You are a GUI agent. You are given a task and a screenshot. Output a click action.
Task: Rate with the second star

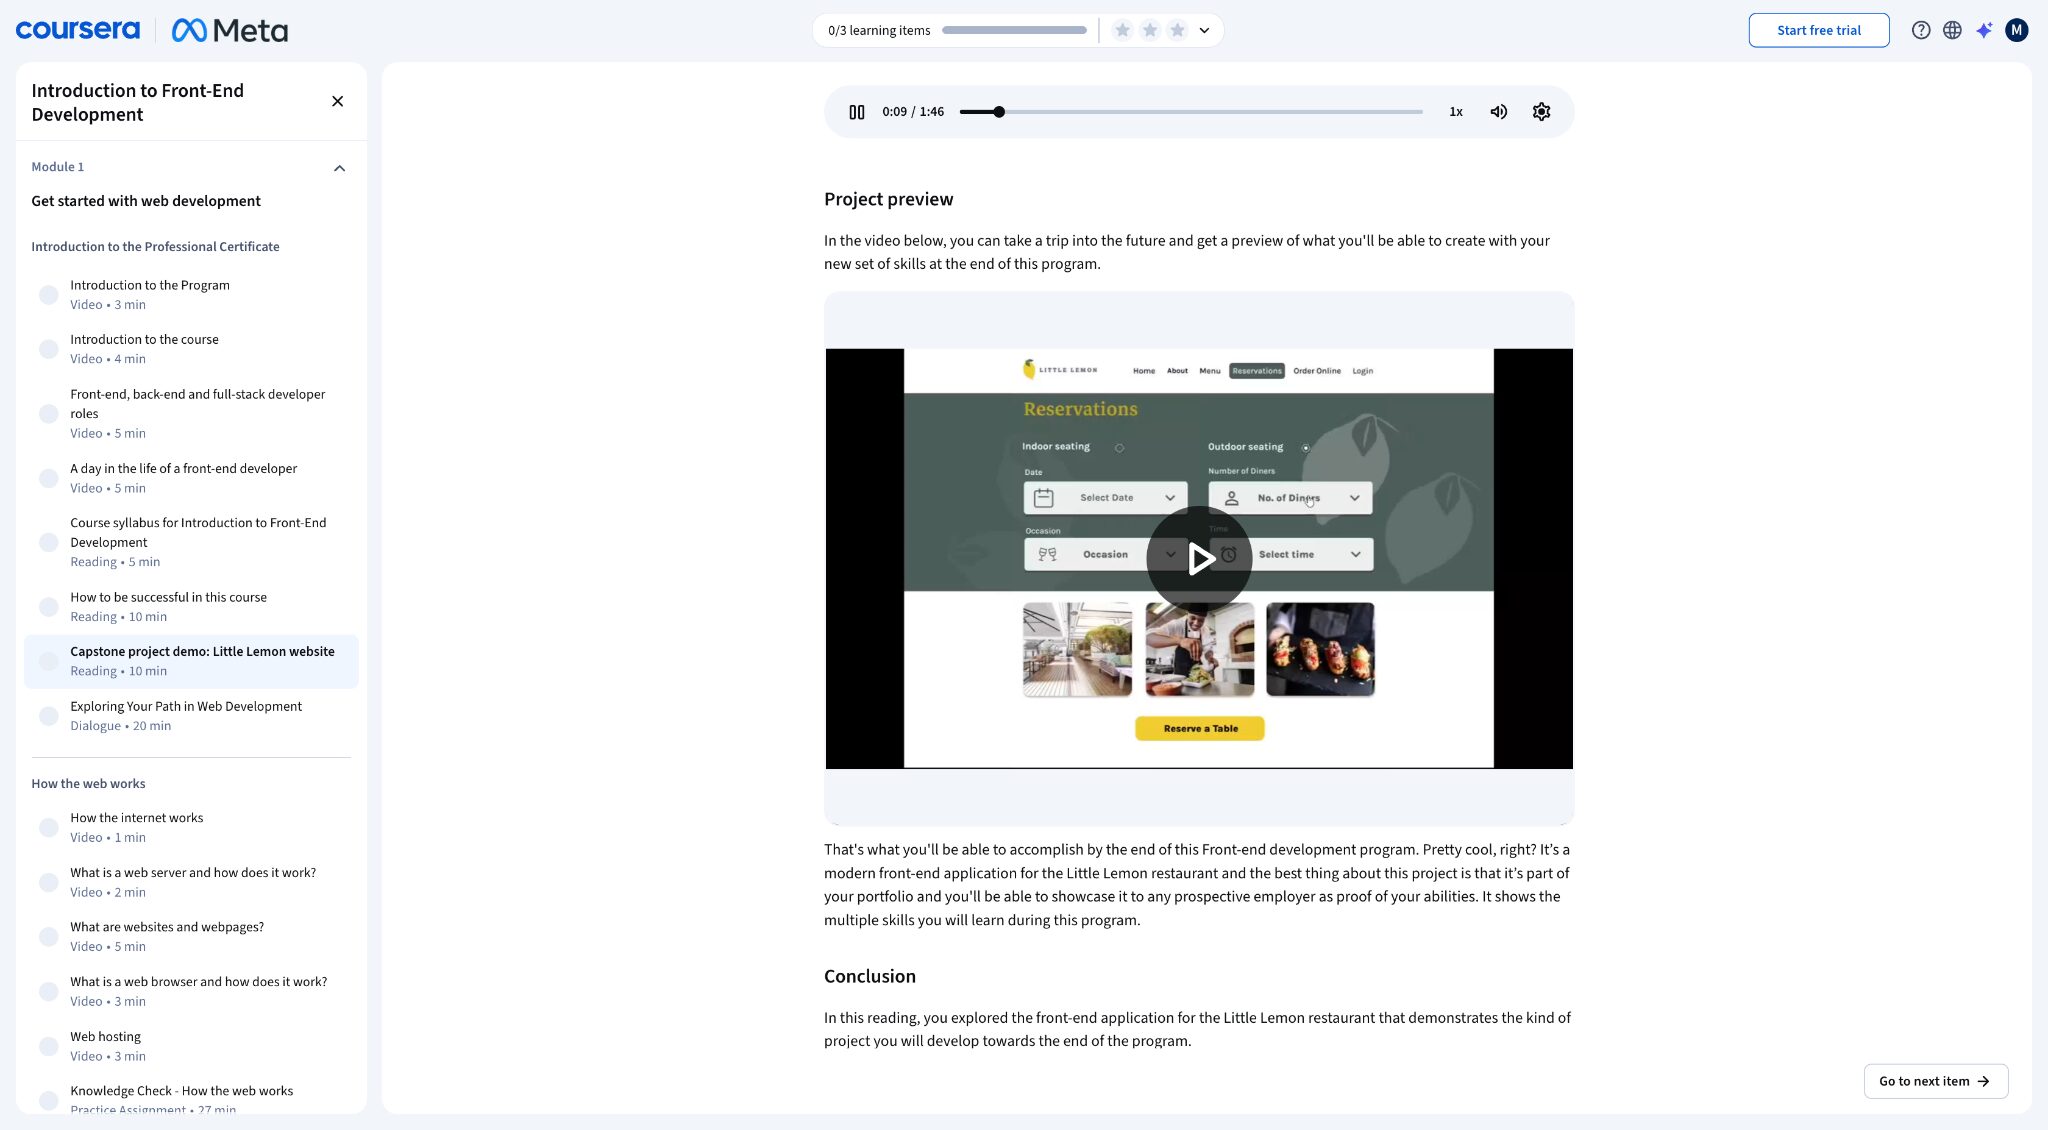[x=1150, y=30]
